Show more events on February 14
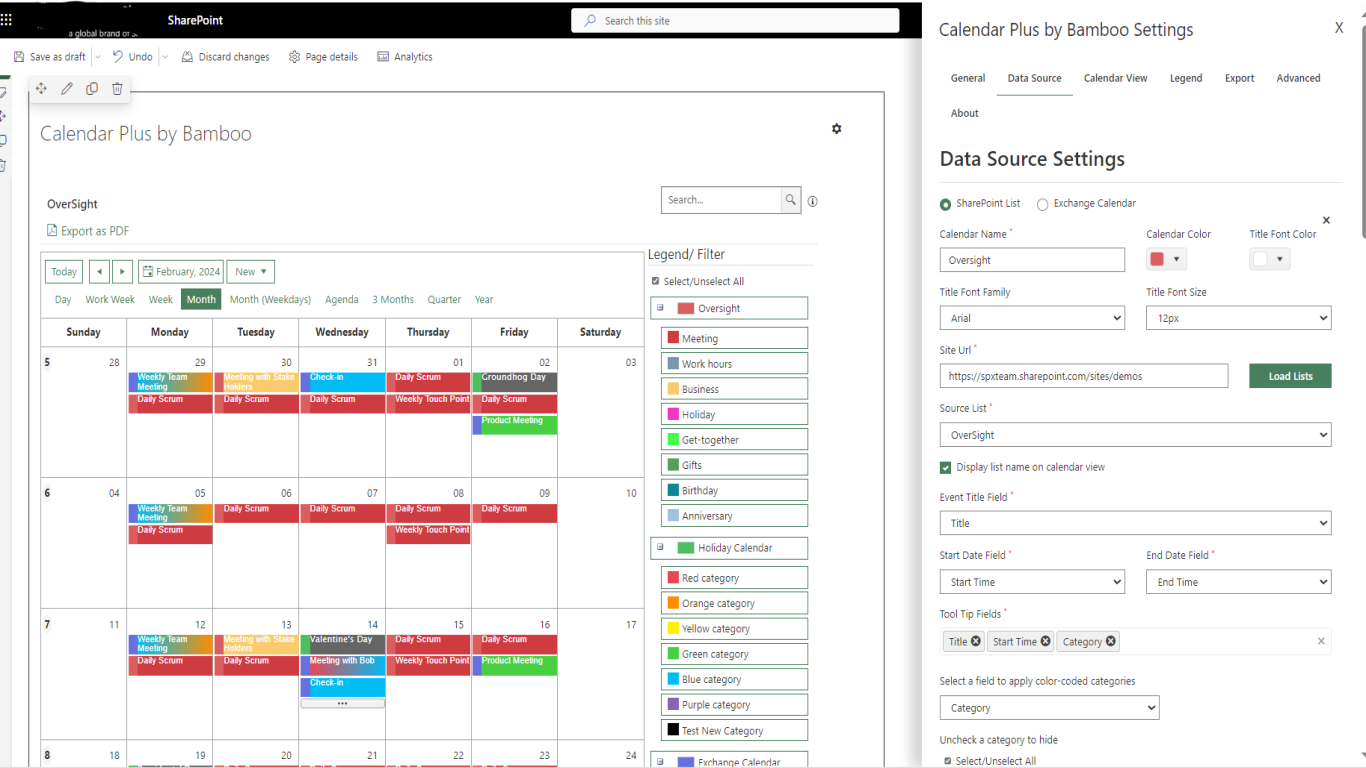Screen dimensions: 1366x768 [342, 703]
